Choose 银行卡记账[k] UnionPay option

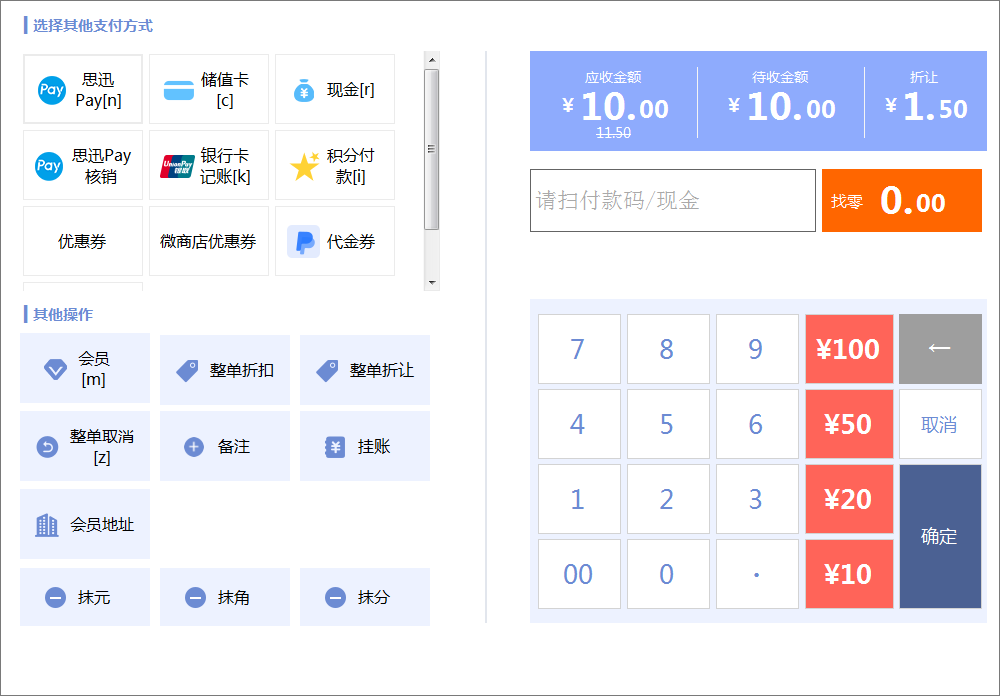click(x=209, y=165)
